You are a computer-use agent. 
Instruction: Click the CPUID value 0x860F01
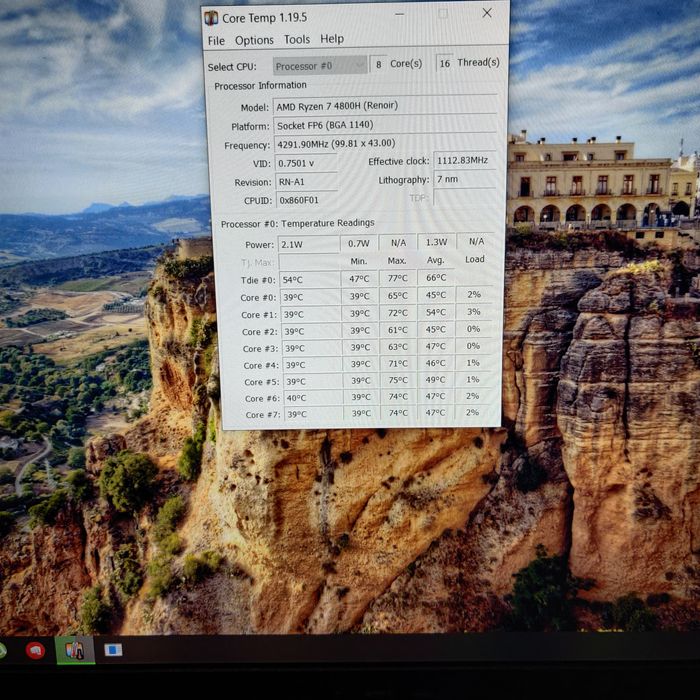tap(307, 200)
